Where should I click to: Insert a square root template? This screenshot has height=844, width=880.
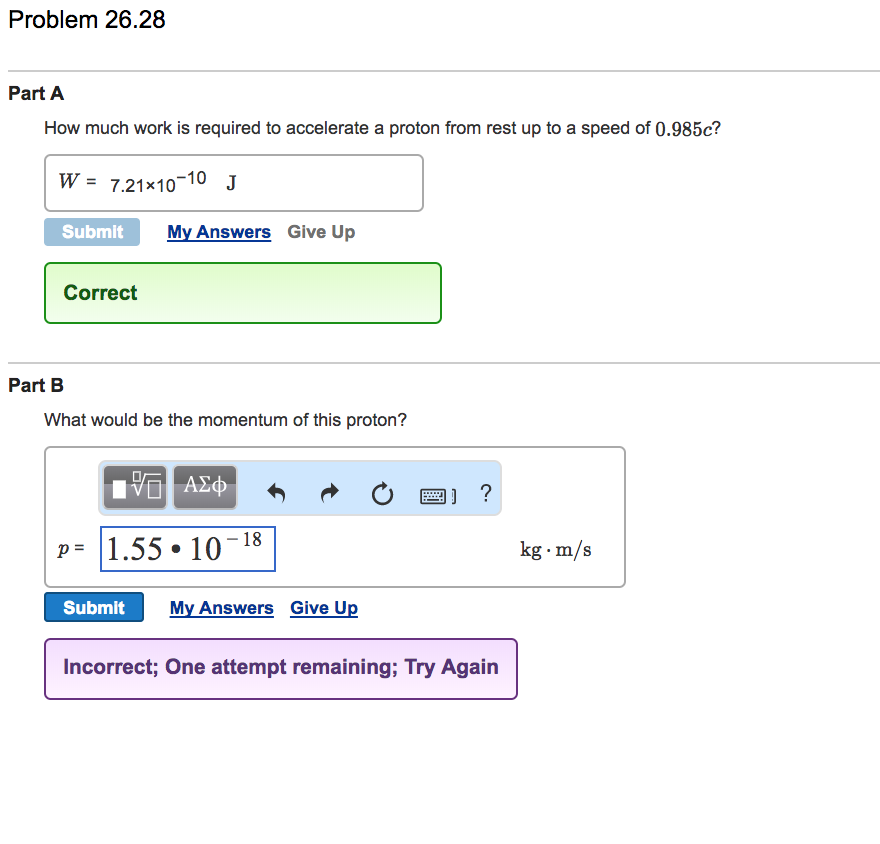click(133, 488)
